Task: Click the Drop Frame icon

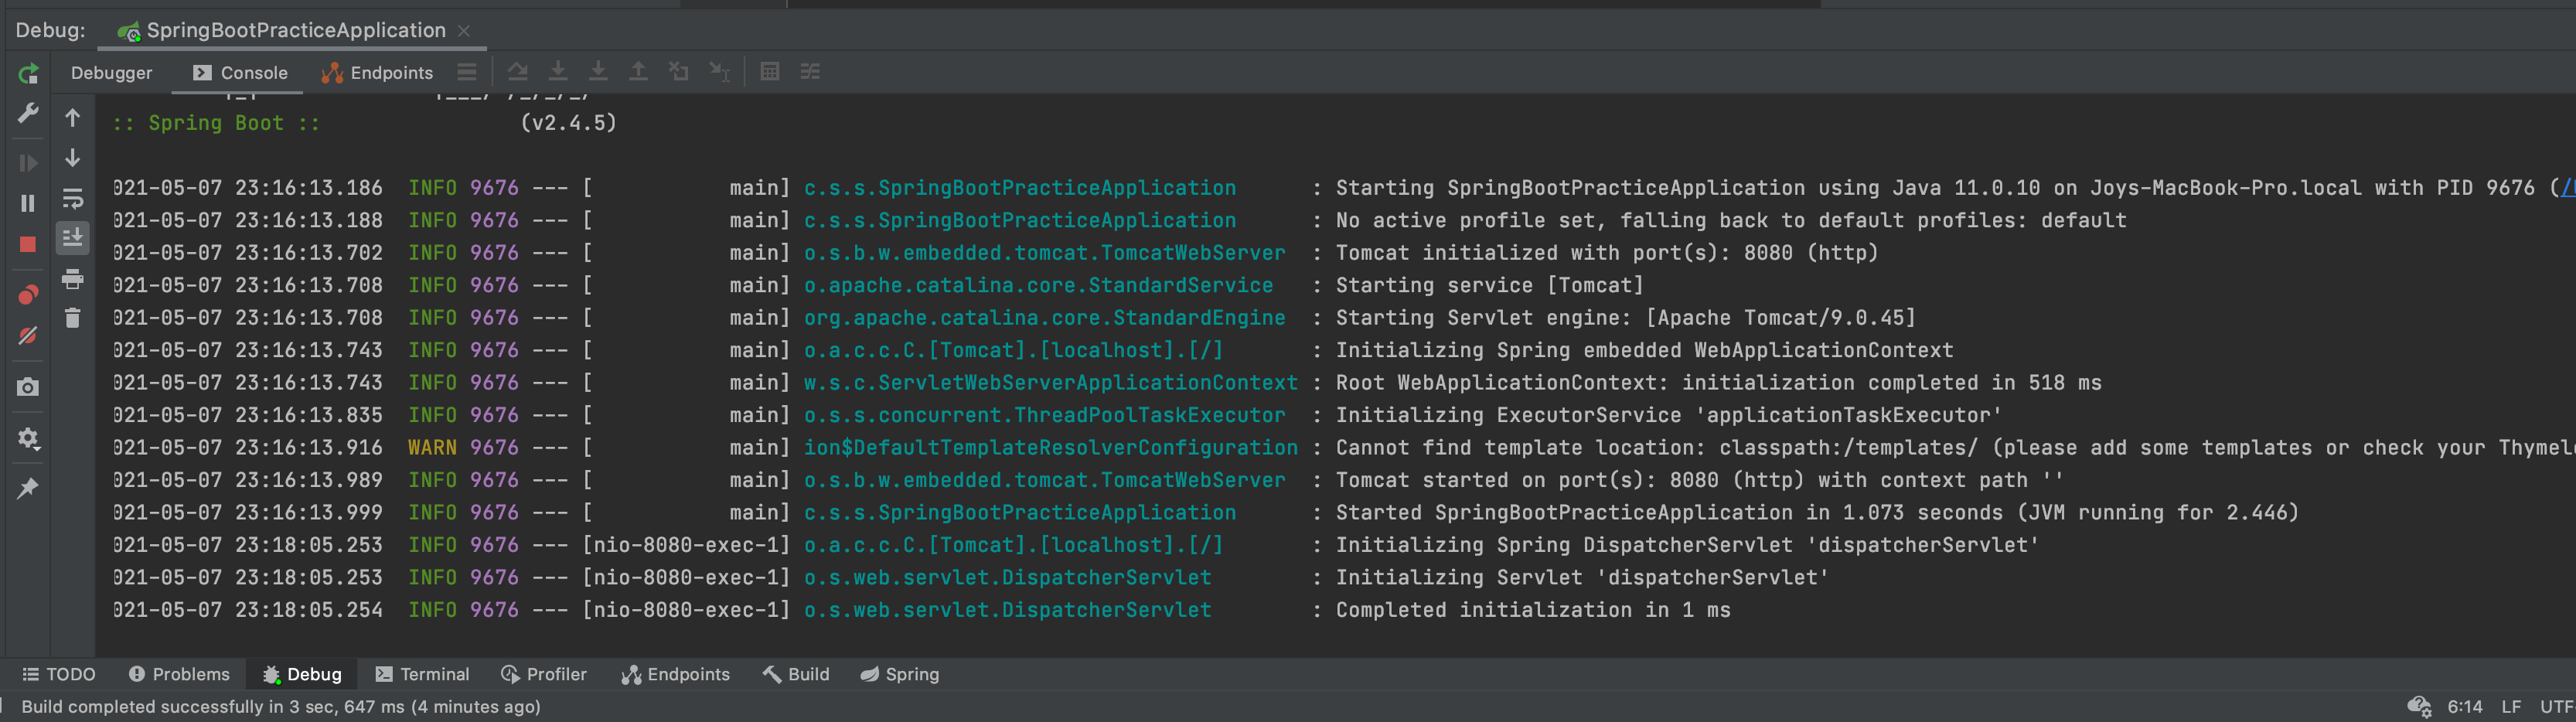Action: point(679,72)
